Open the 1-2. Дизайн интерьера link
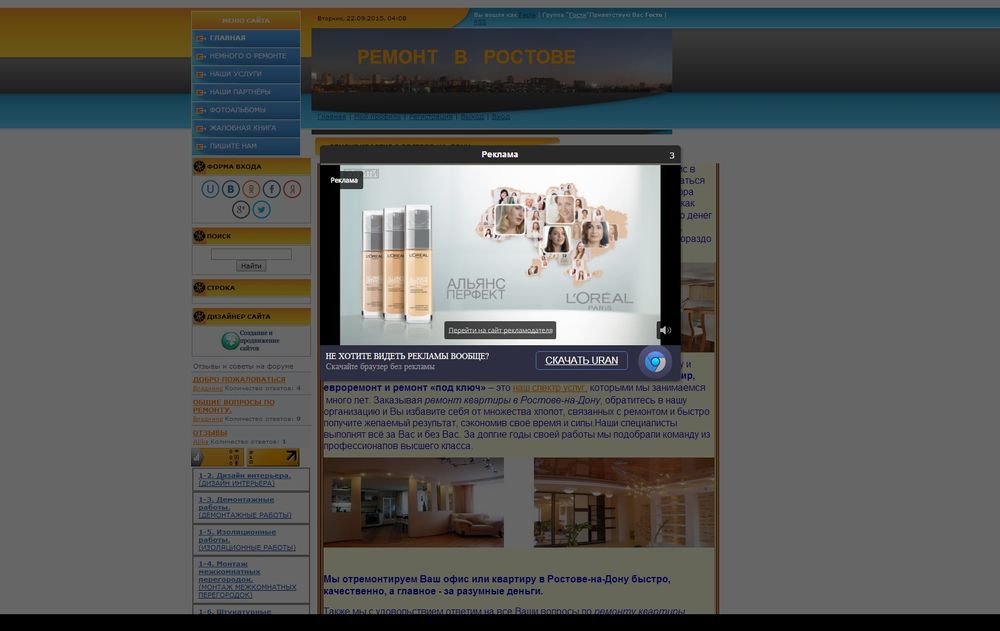1000x631 pixels. point(245,479)
